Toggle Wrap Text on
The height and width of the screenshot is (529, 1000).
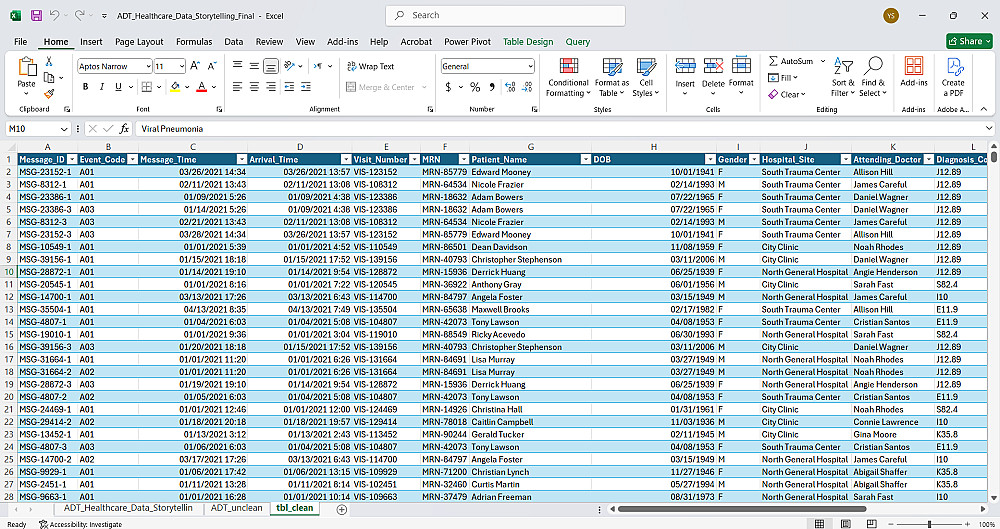coord(369,66)
